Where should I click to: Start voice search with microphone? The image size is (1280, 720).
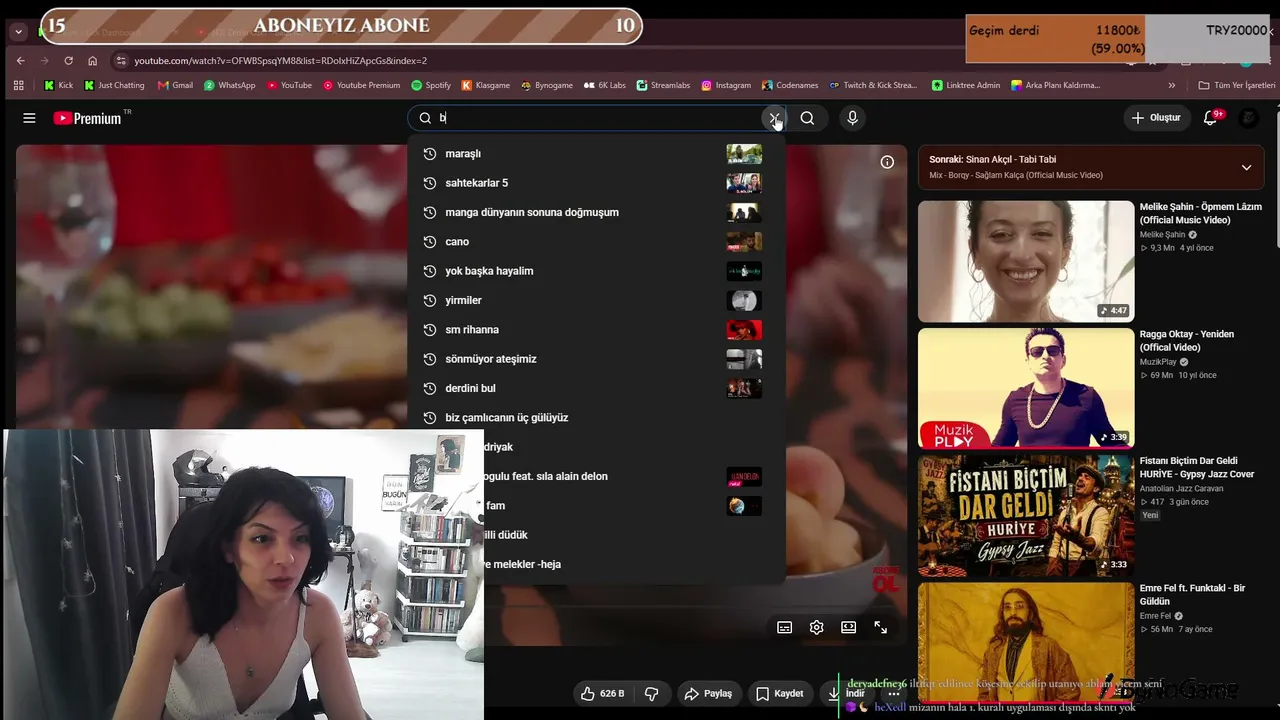pyautogui.click(x=852, y=118)
